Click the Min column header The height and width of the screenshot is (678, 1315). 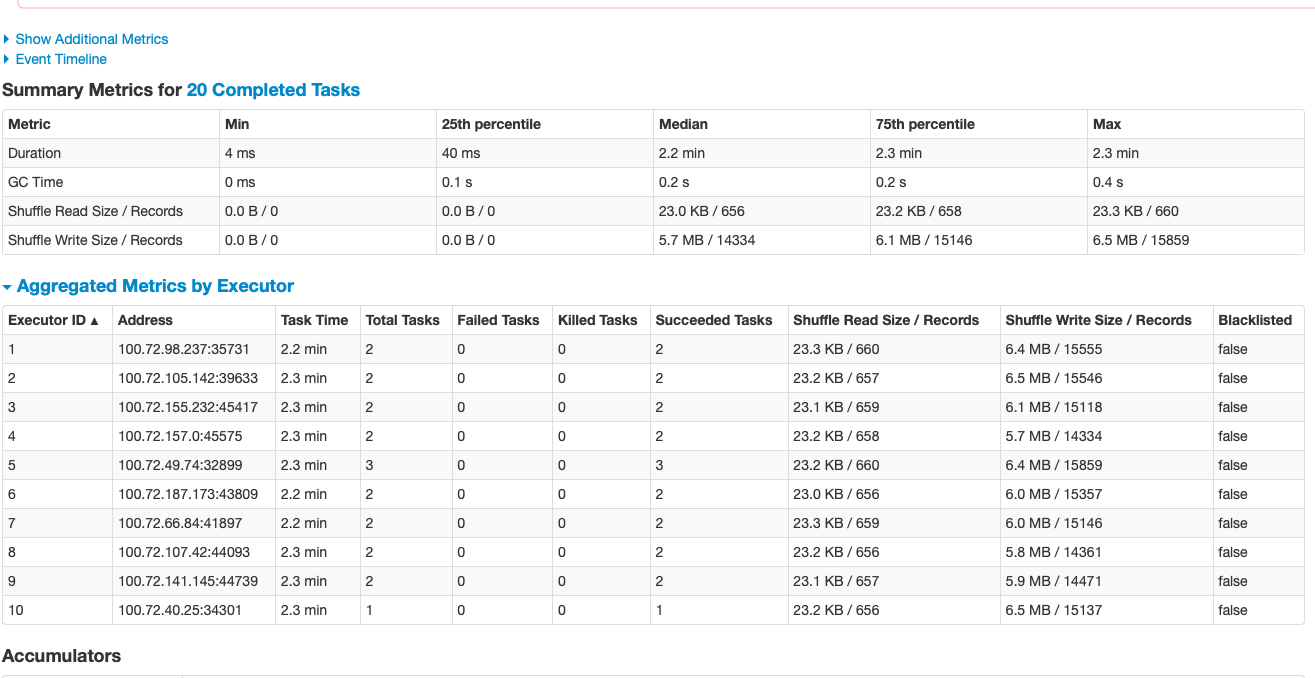point(237,124)
